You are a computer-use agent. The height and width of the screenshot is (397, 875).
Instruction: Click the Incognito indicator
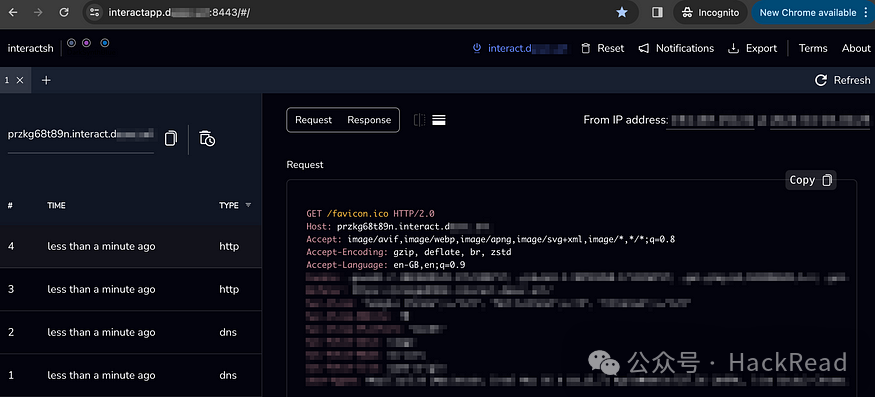(710, 12)
